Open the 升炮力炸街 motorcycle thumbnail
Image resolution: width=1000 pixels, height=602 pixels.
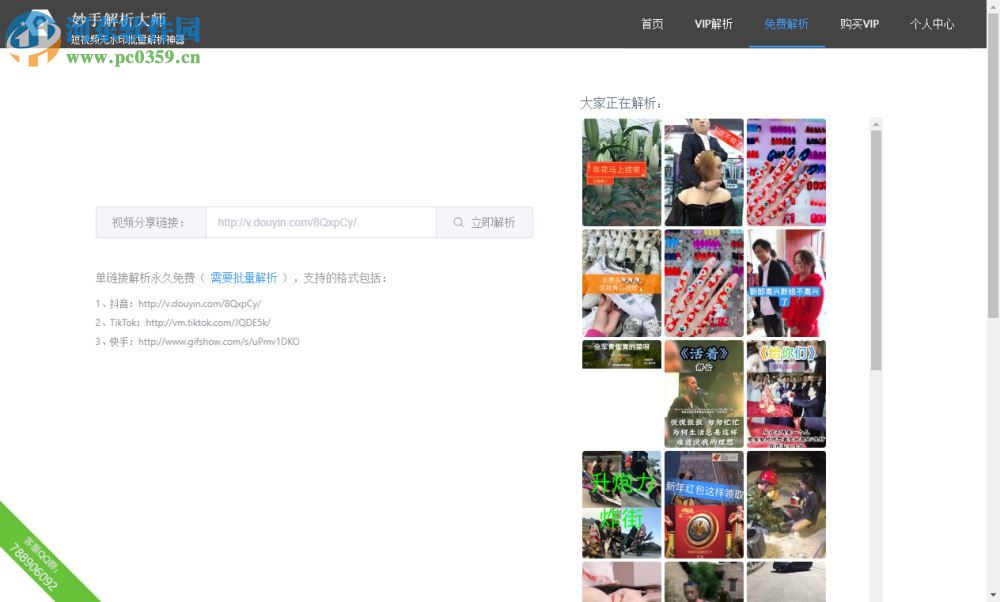pyautogui.click(x=622, y=505)
